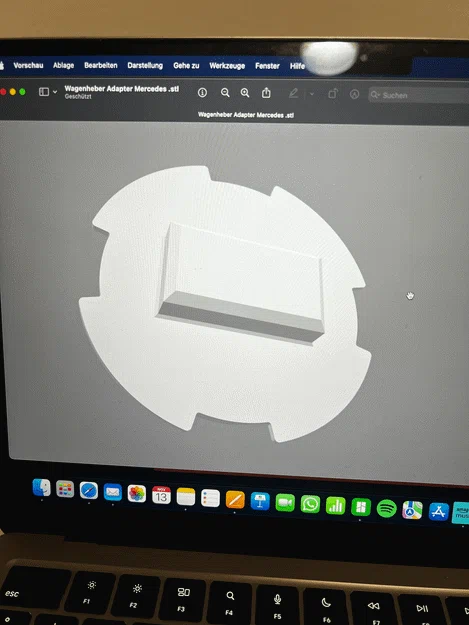Image resolution: width=469 pixels, height=625 pixels.
Task: Click the Rotate toolbar icon
Action: [x=332, y=94]
